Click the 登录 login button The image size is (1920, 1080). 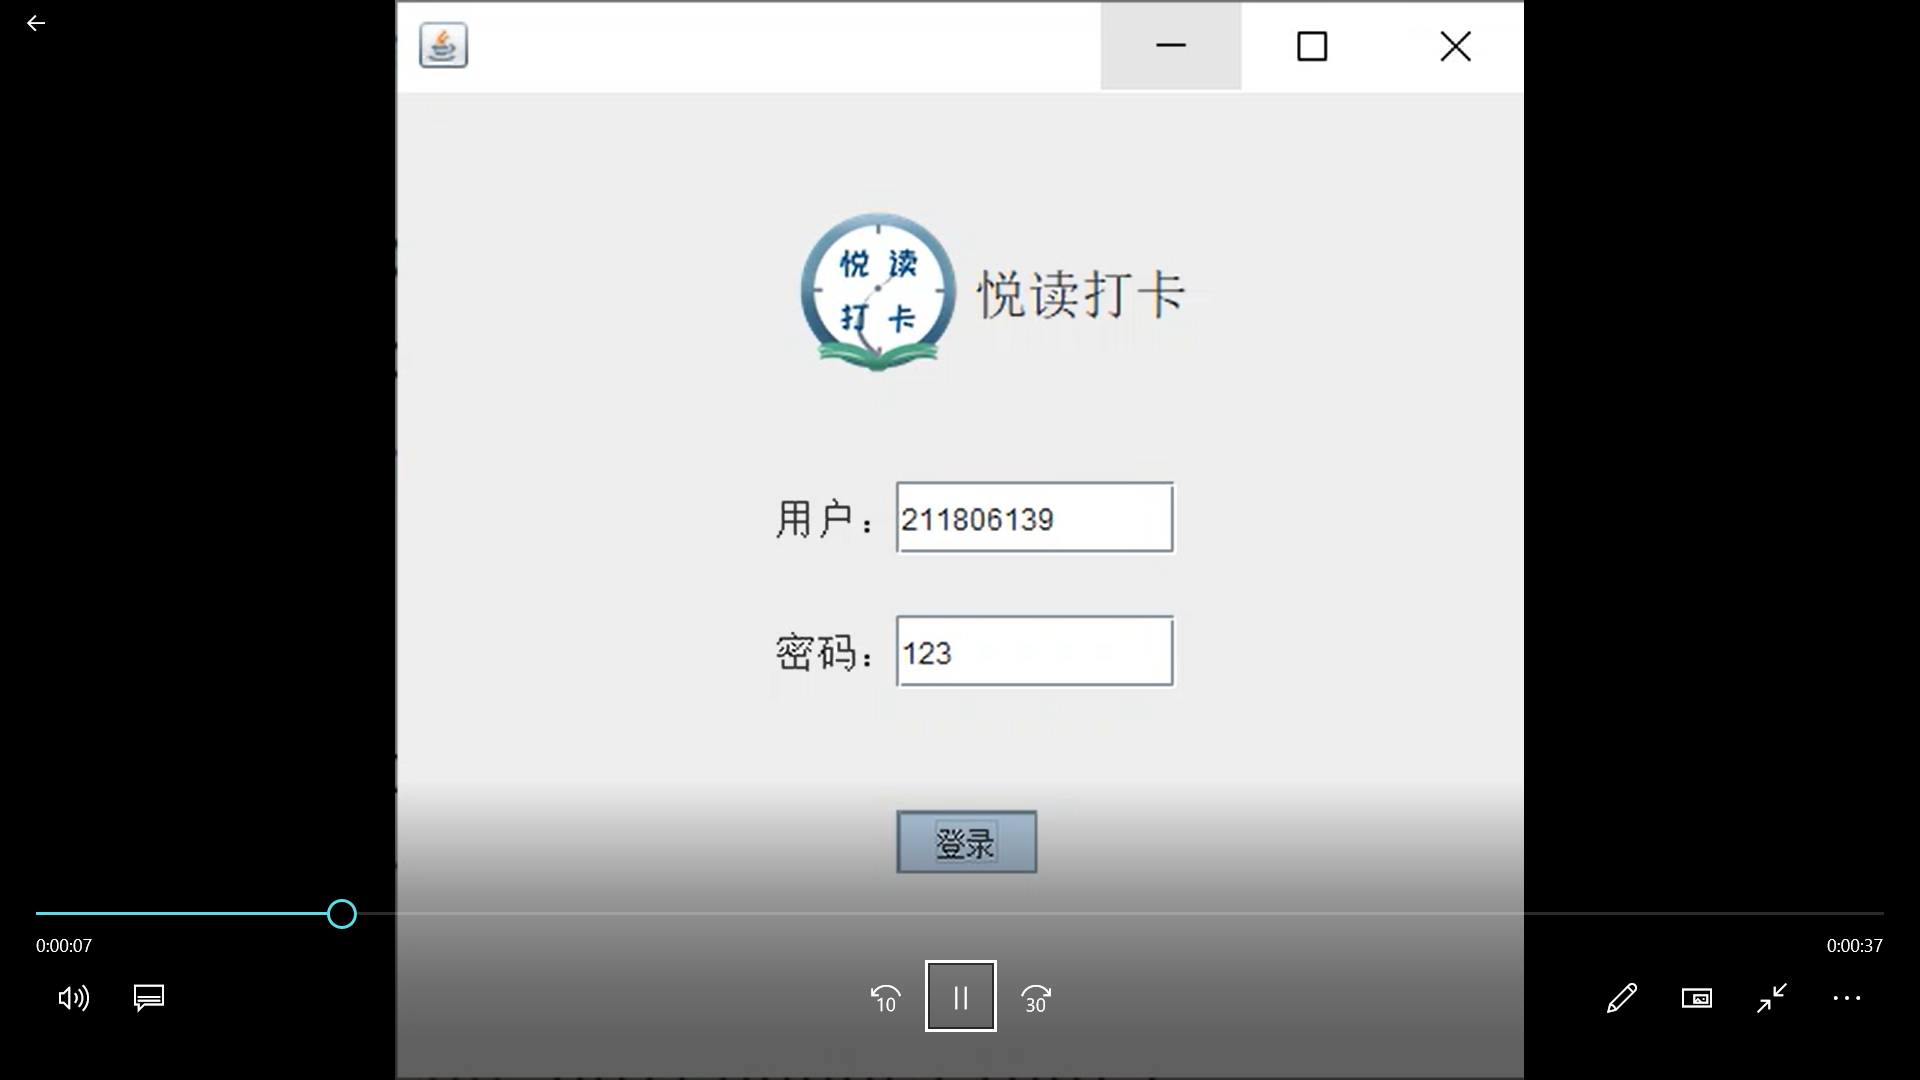pos(966,842)
